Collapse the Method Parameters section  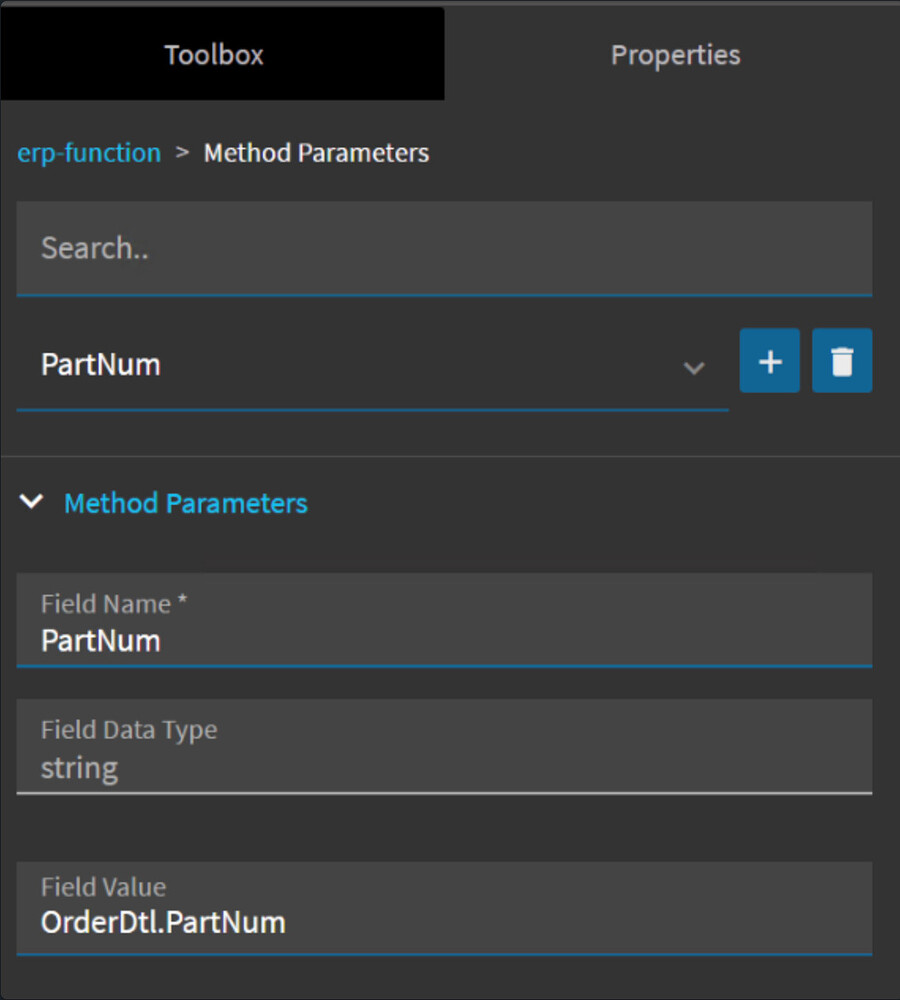(31, 503)
